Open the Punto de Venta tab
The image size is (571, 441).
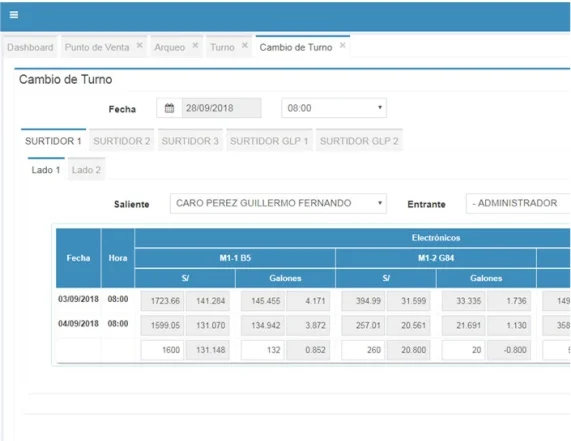click(97, 47)
